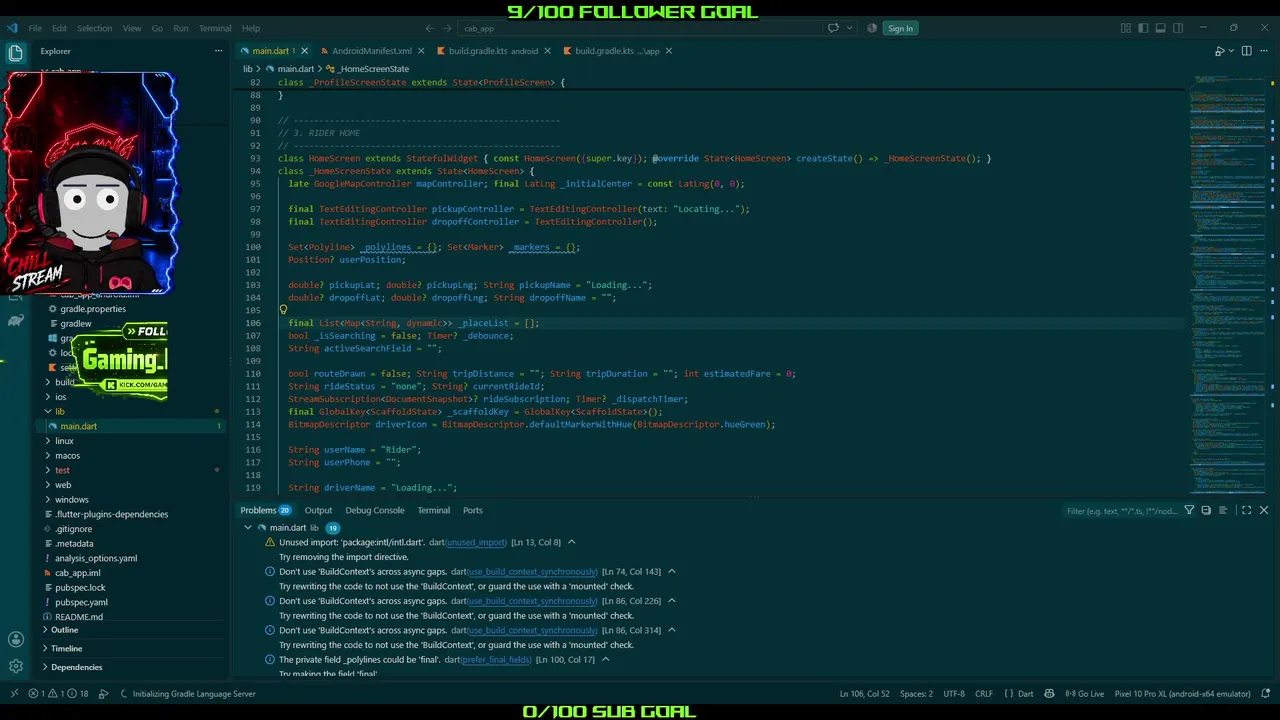Open the Manage gear icon

(15, 666)
